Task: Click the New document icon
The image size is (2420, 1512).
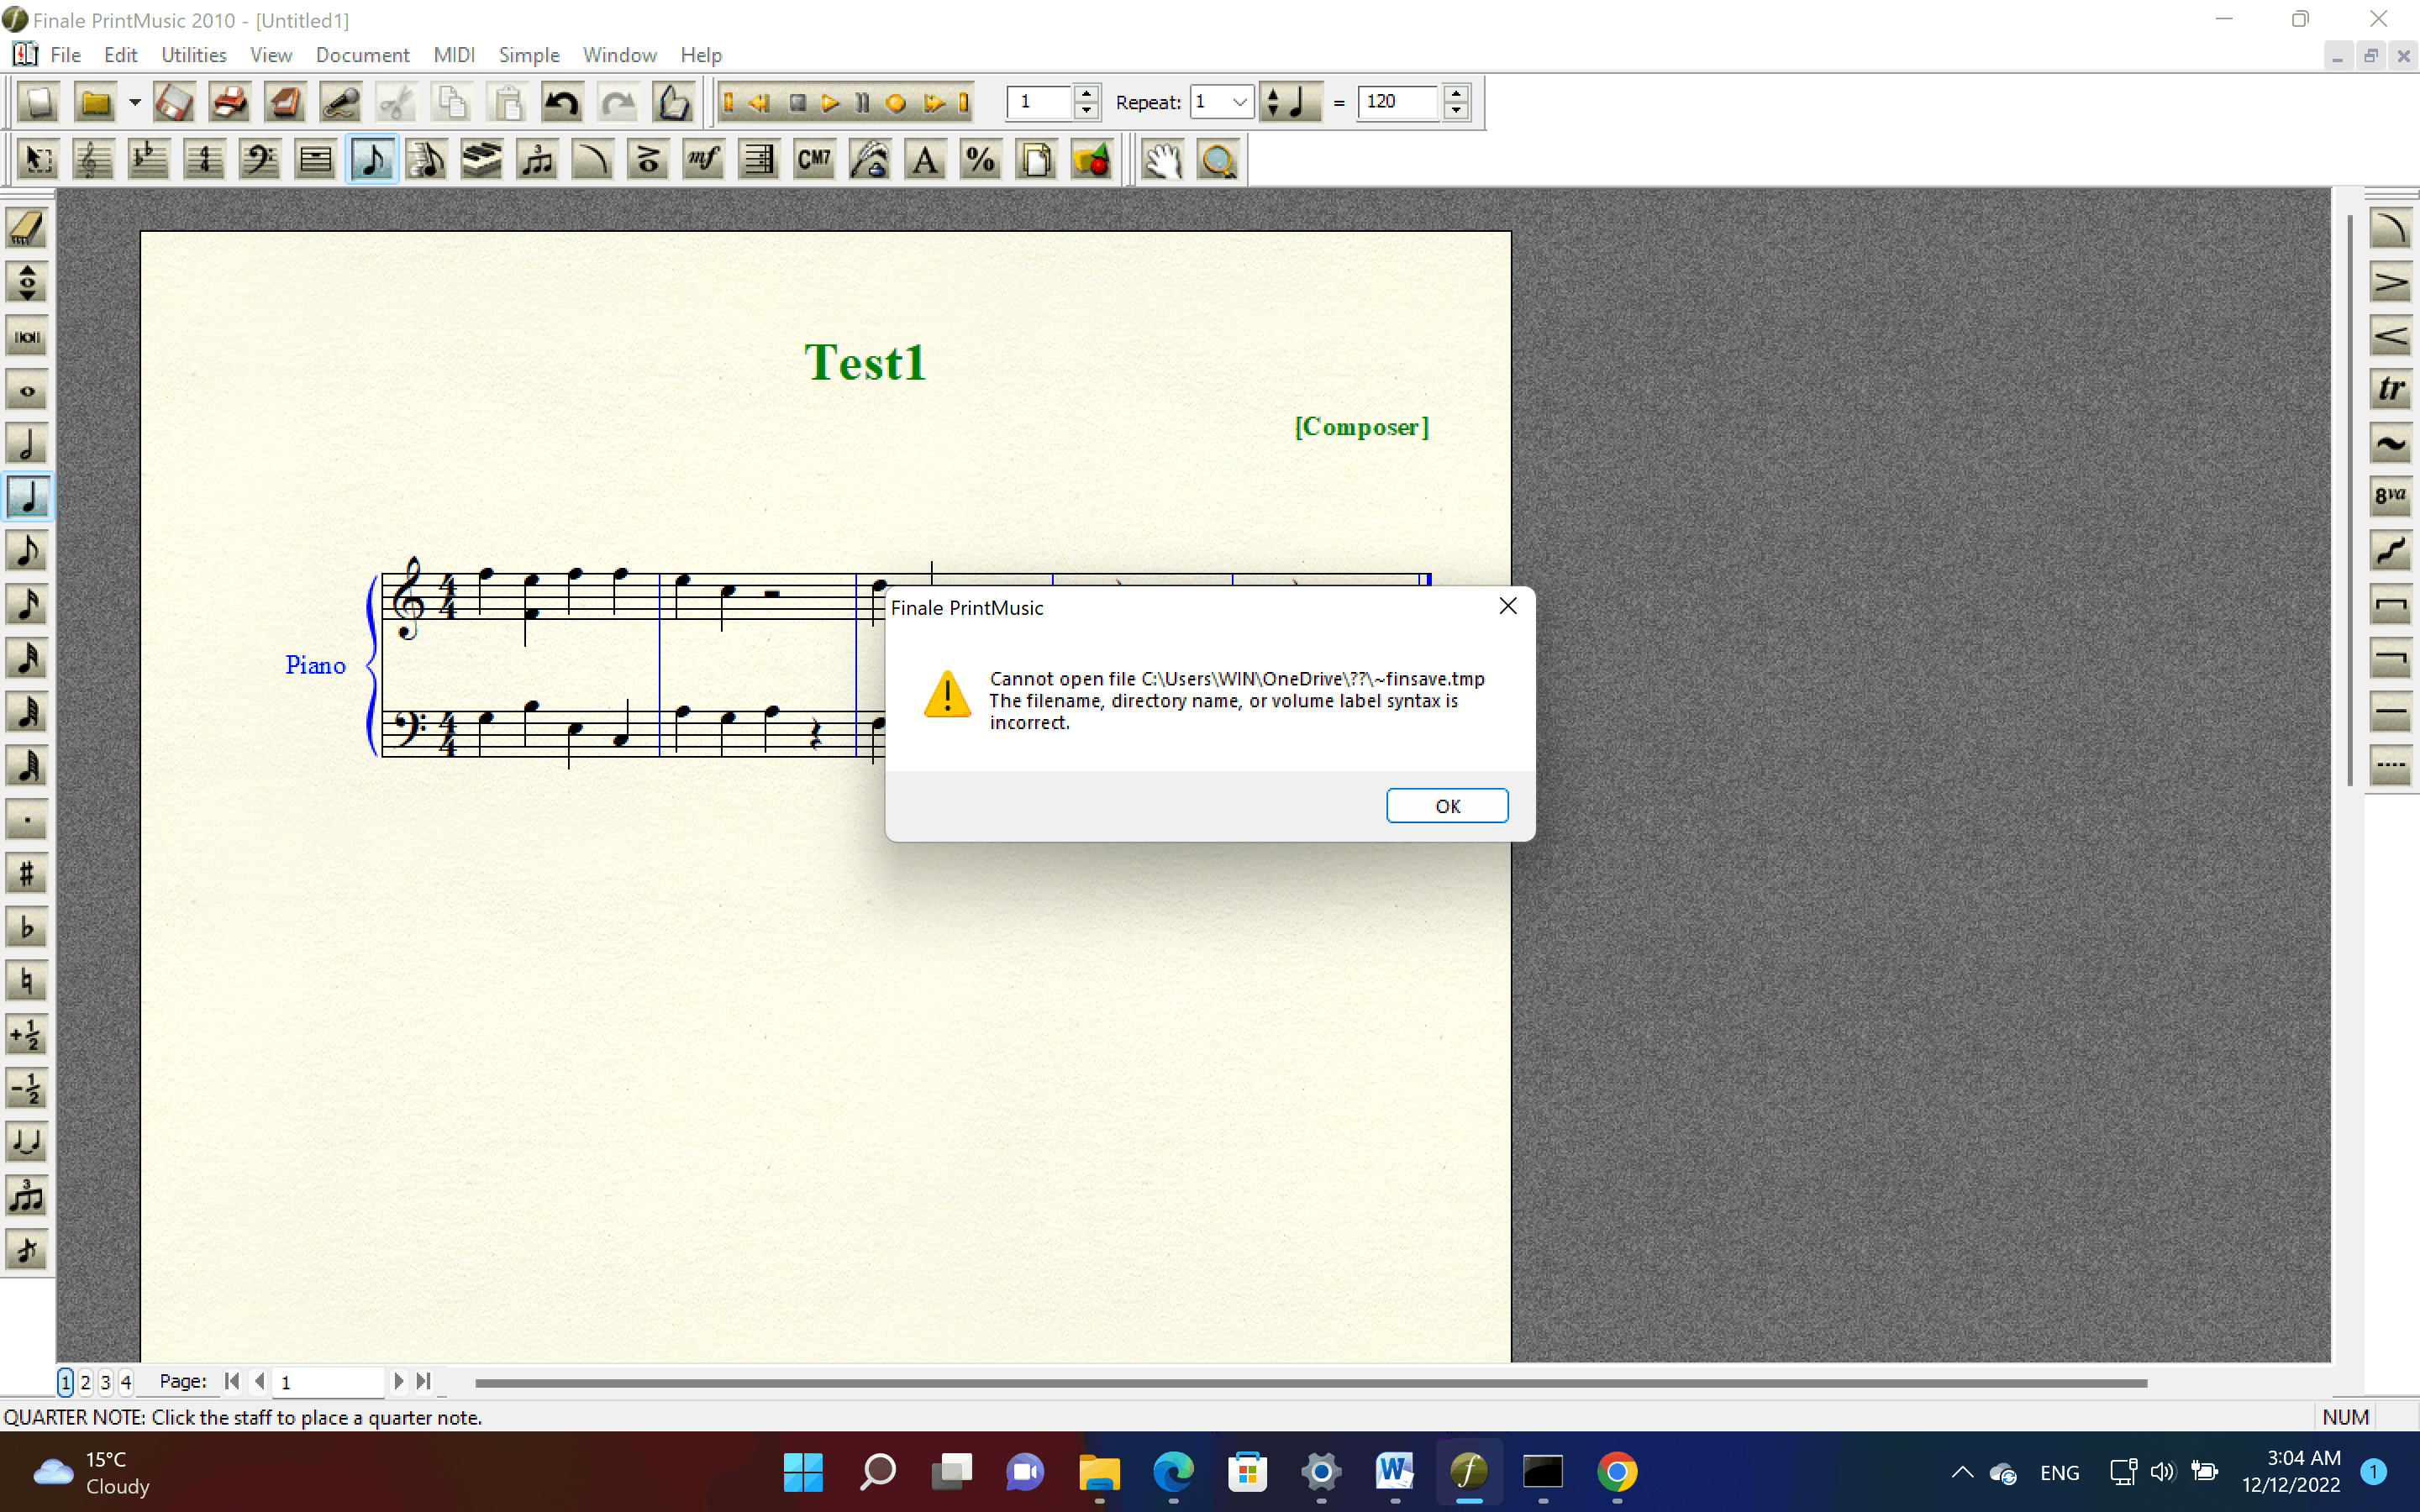Action: (x=39, y=102)
